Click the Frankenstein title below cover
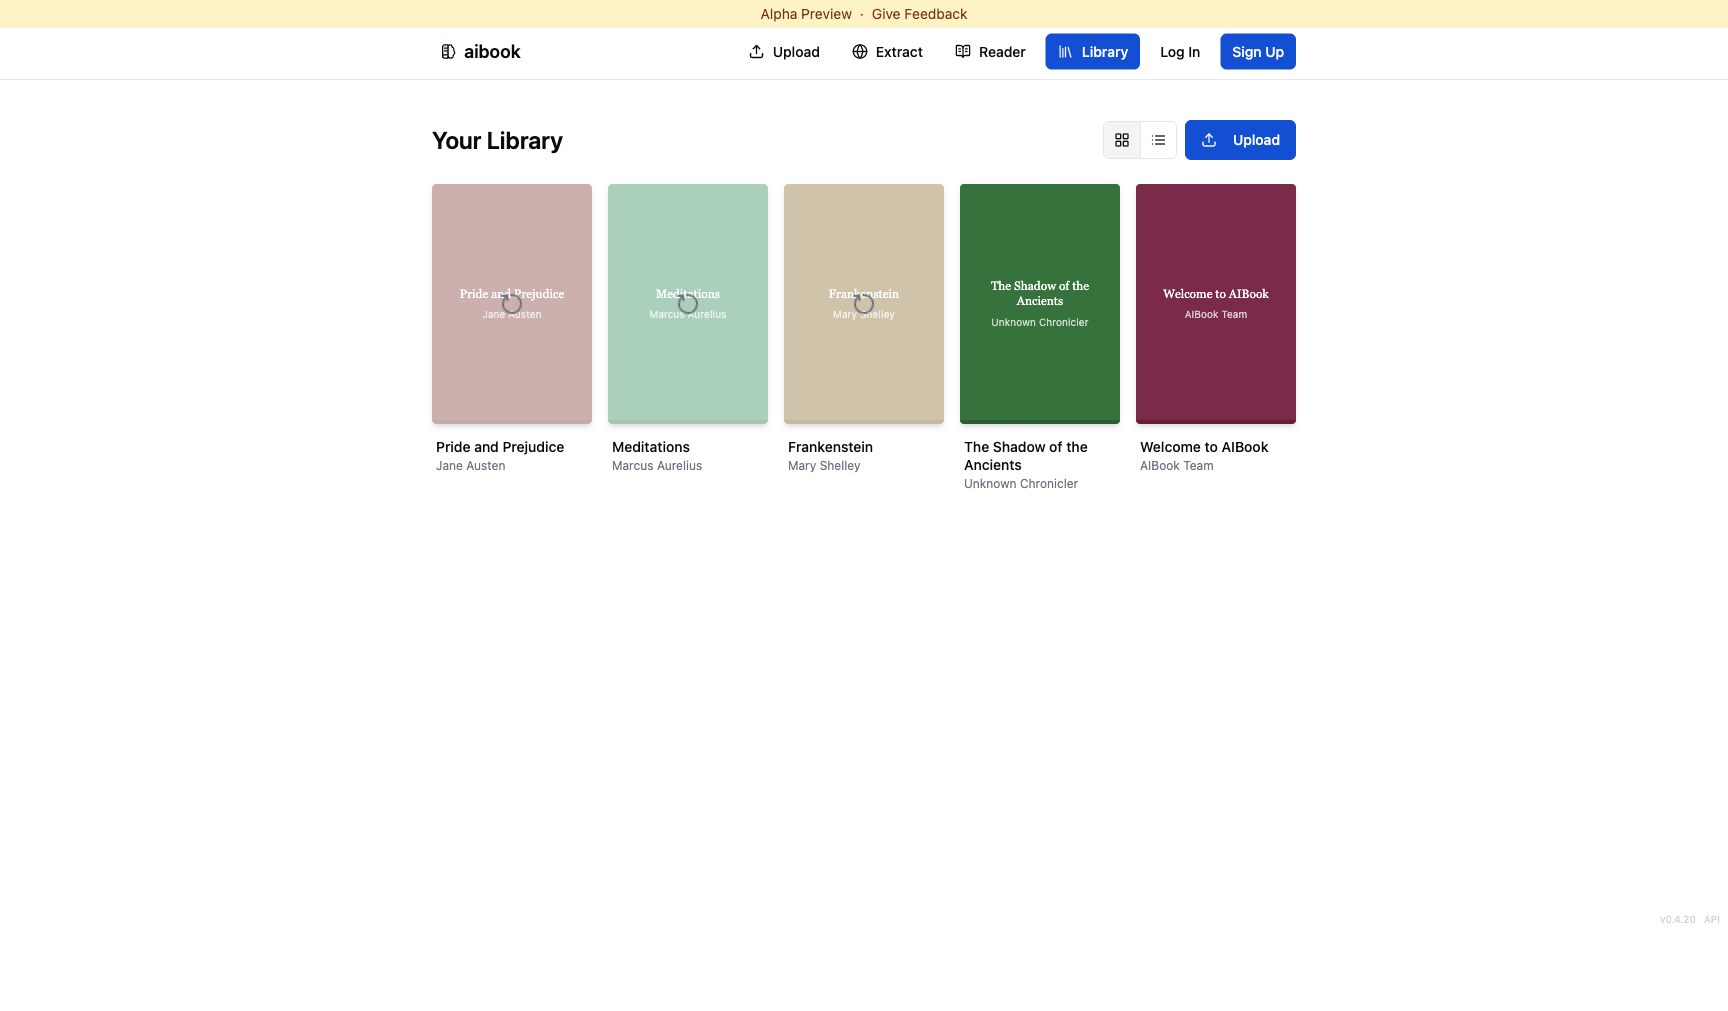The height and width of the screenshot is (1011, 1728). pyautogui.click(x=830, y=447)
